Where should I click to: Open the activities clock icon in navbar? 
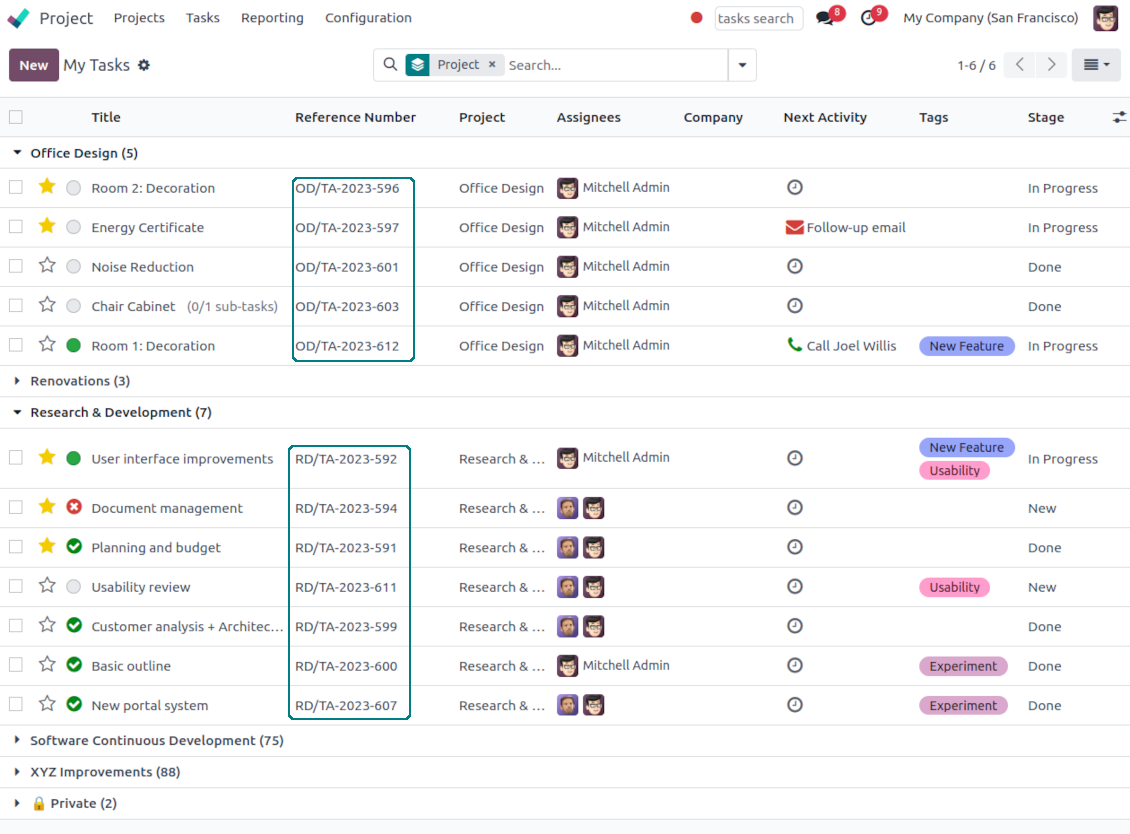click(868, 19)
